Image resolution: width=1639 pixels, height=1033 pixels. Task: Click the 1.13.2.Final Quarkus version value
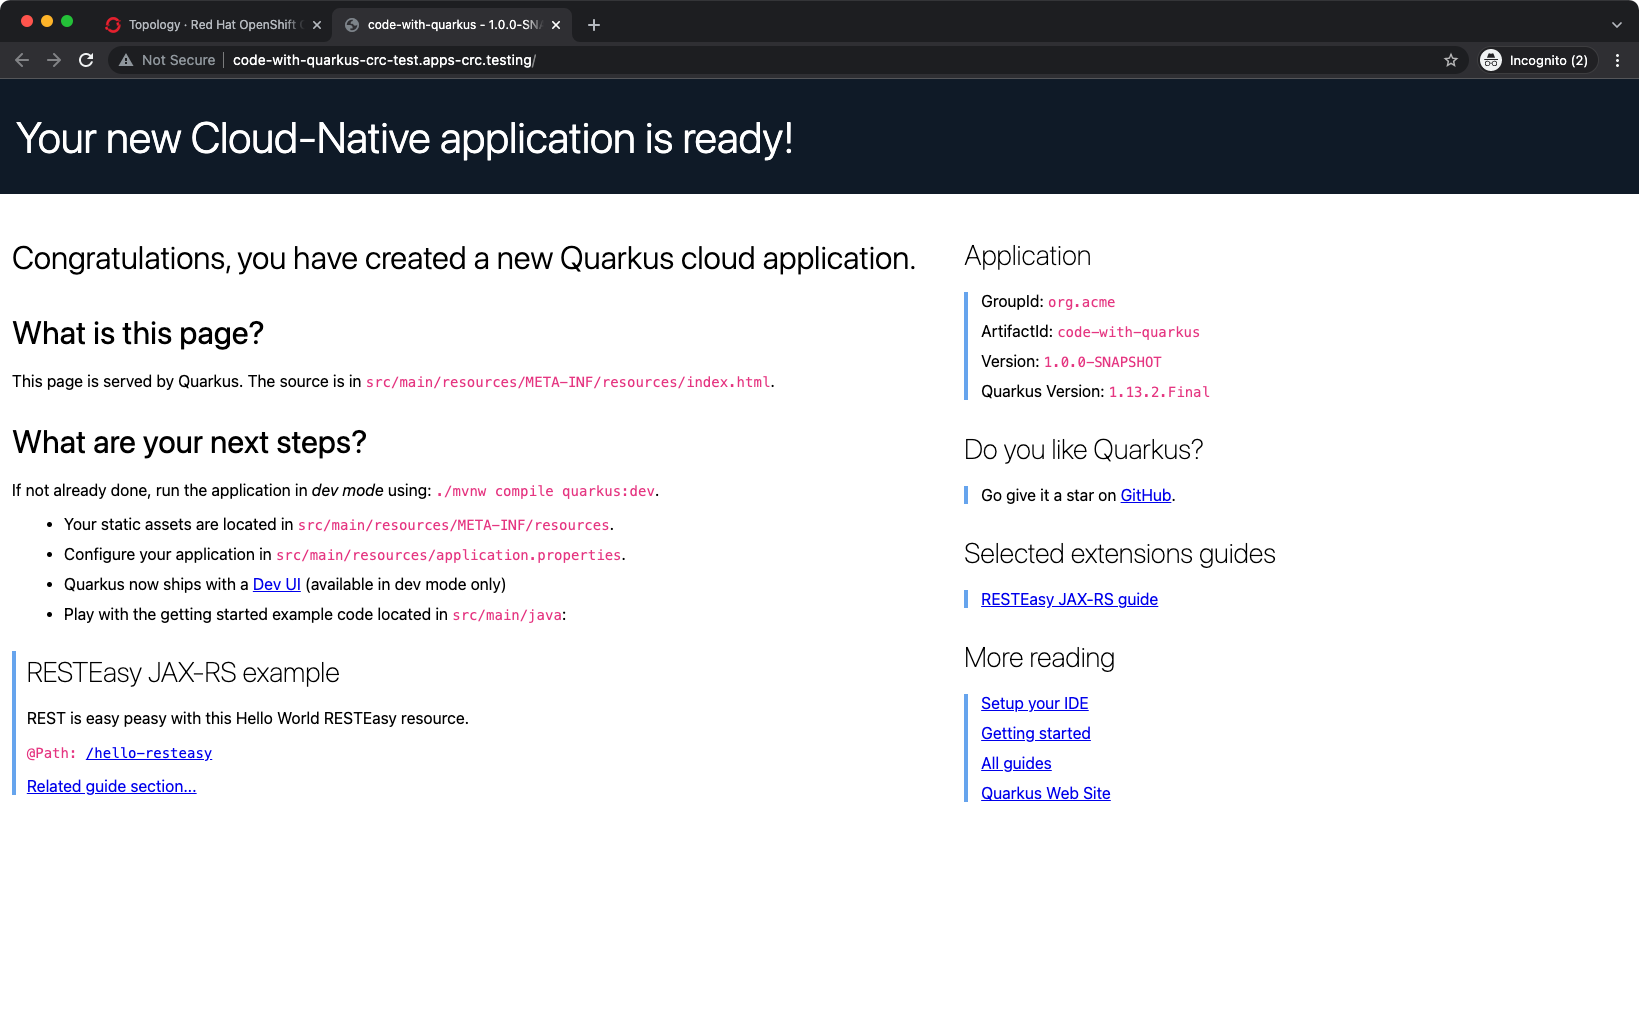pos(1159,392)
